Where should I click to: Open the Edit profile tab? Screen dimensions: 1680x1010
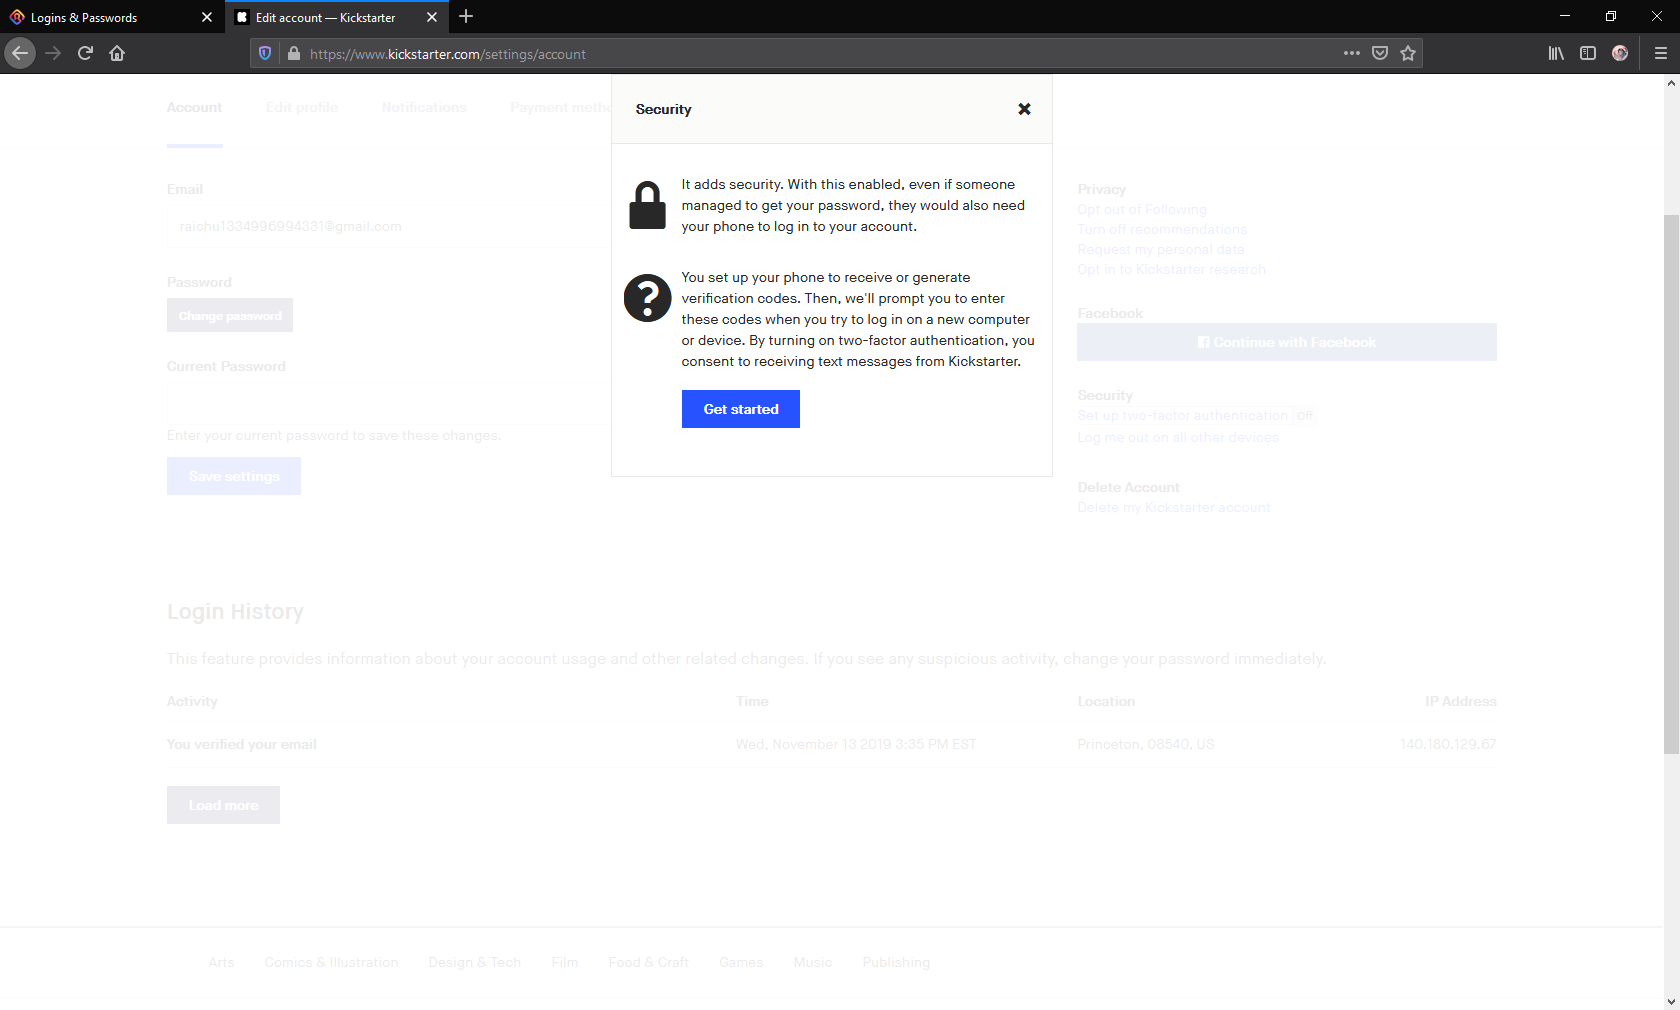[302, 107]
